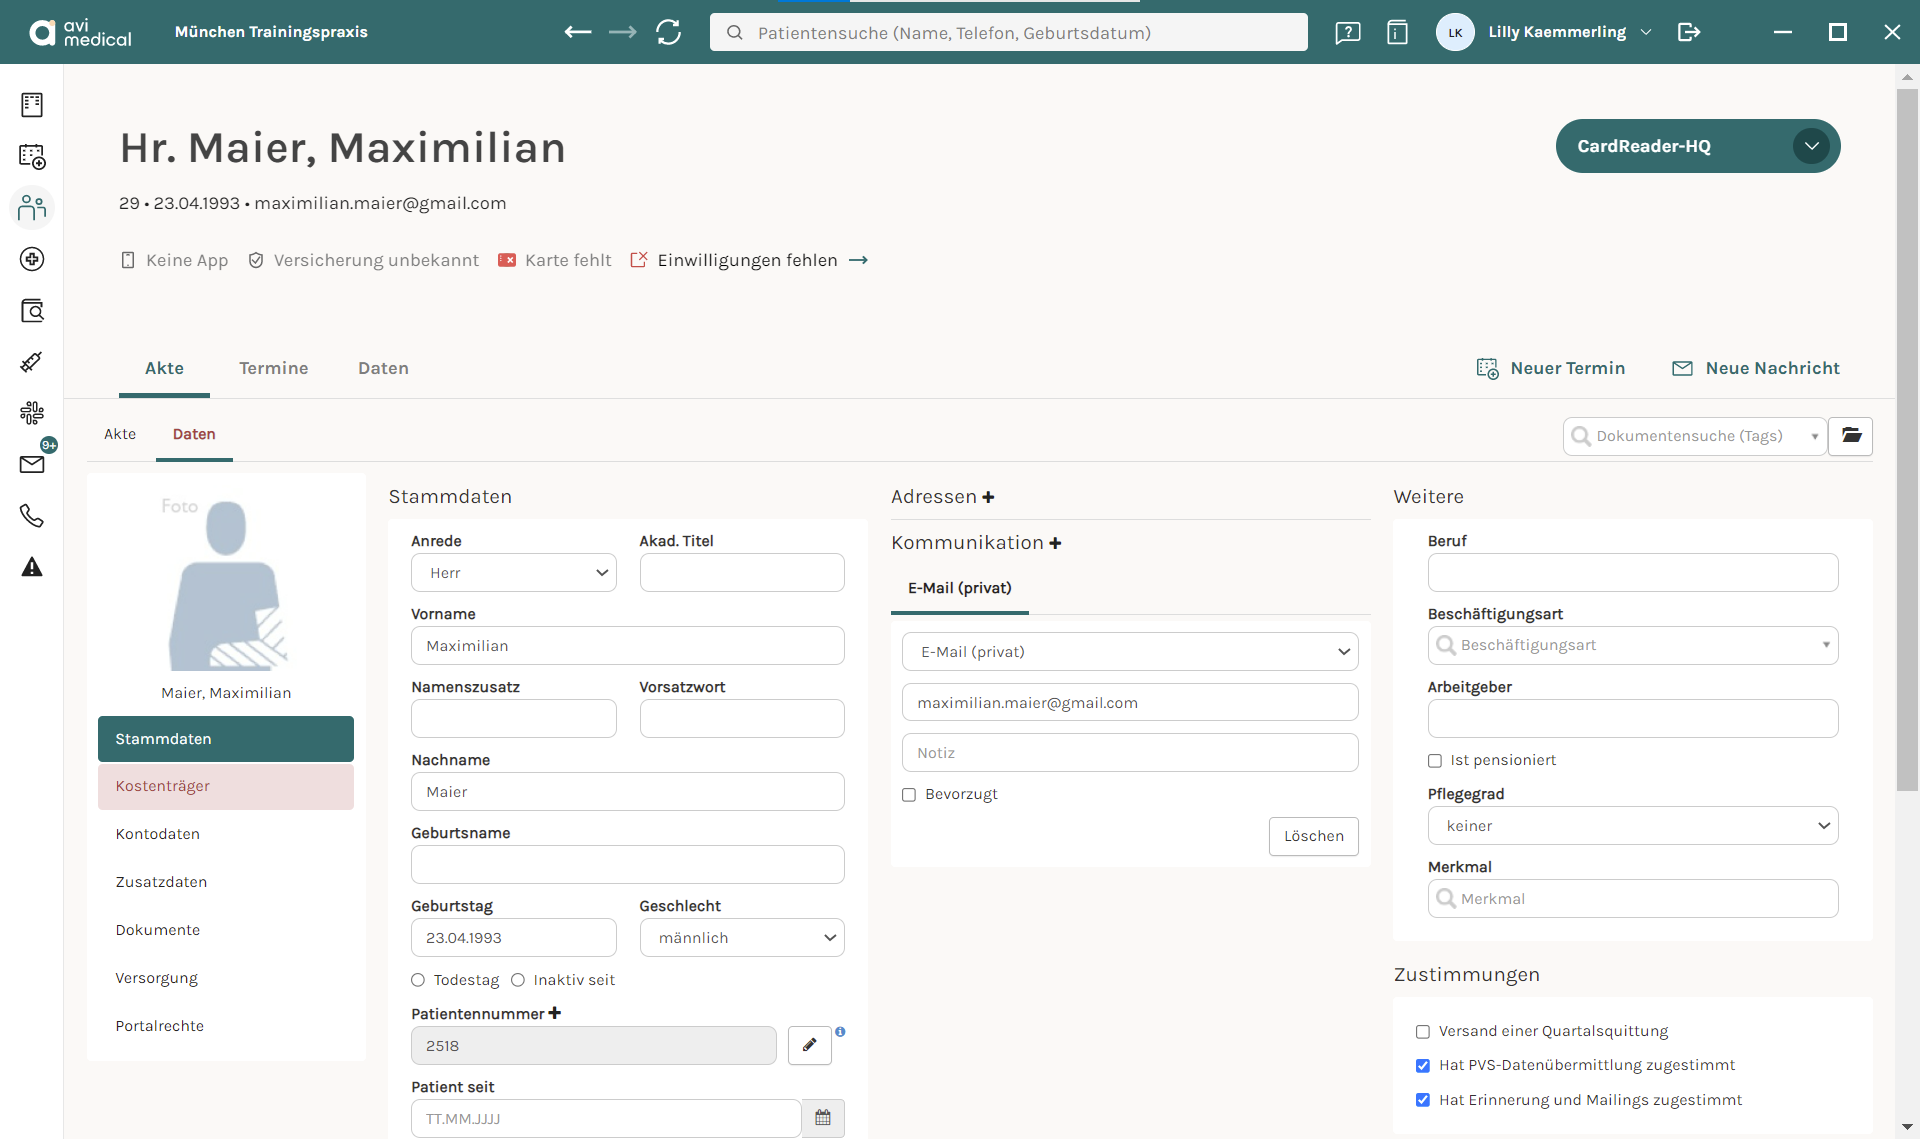Click the pencil icon beside Patientennummer
The image size is (1920, 1139).
(x=809, y=1045)
